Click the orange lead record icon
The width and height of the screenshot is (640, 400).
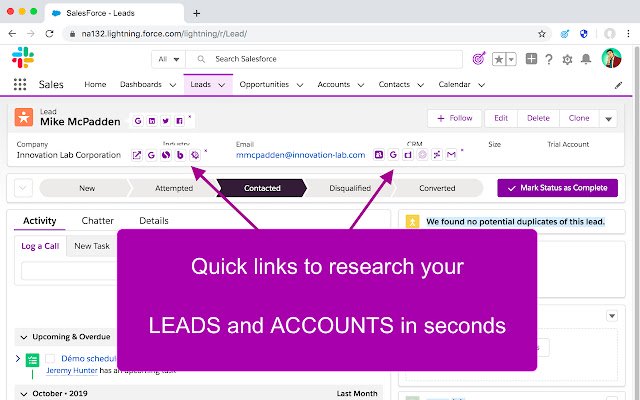(x=24, y=117)
